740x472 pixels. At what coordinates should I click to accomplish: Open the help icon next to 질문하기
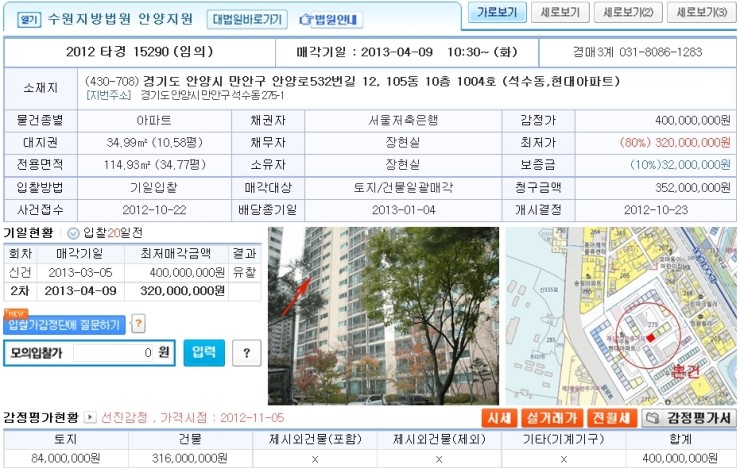(x=138, y=324)
